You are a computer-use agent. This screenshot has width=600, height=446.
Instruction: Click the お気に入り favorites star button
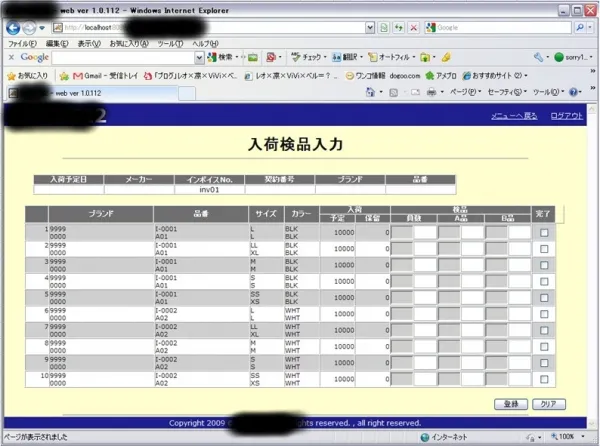[x=28, y=76]
